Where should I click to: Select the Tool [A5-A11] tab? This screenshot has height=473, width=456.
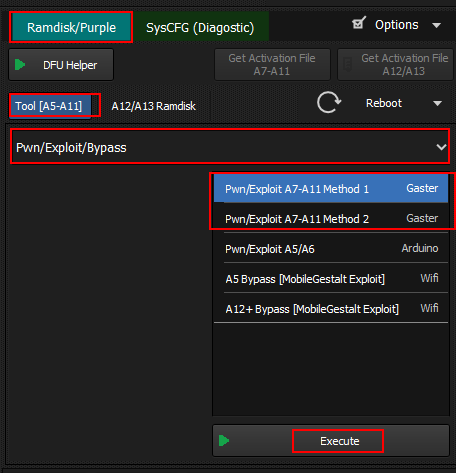pyautogui.click(x=50, y=106)
